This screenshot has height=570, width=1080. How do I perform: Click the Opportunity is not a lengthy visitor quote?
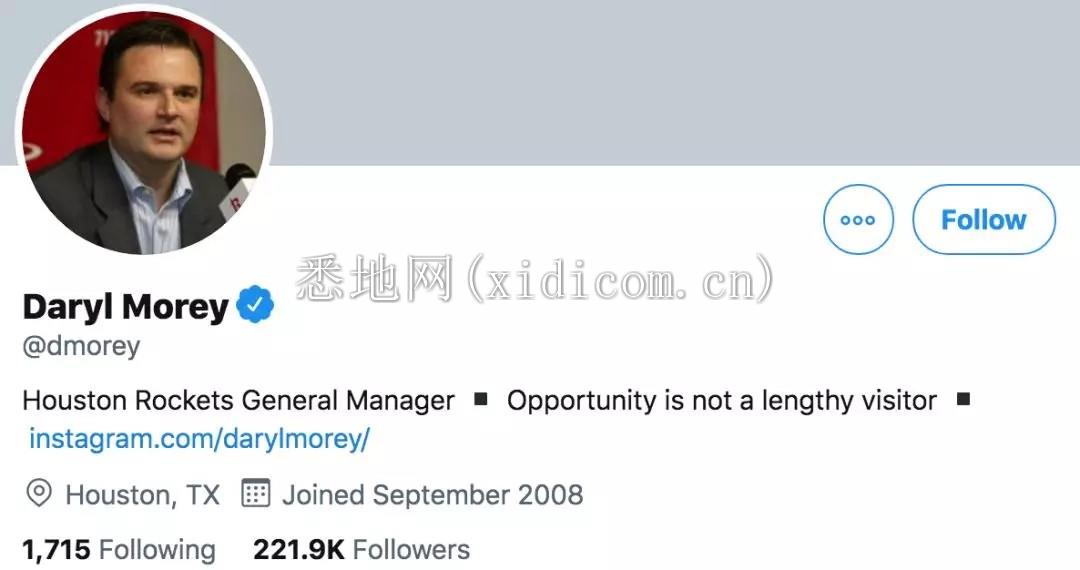click(x=722, y=400)
